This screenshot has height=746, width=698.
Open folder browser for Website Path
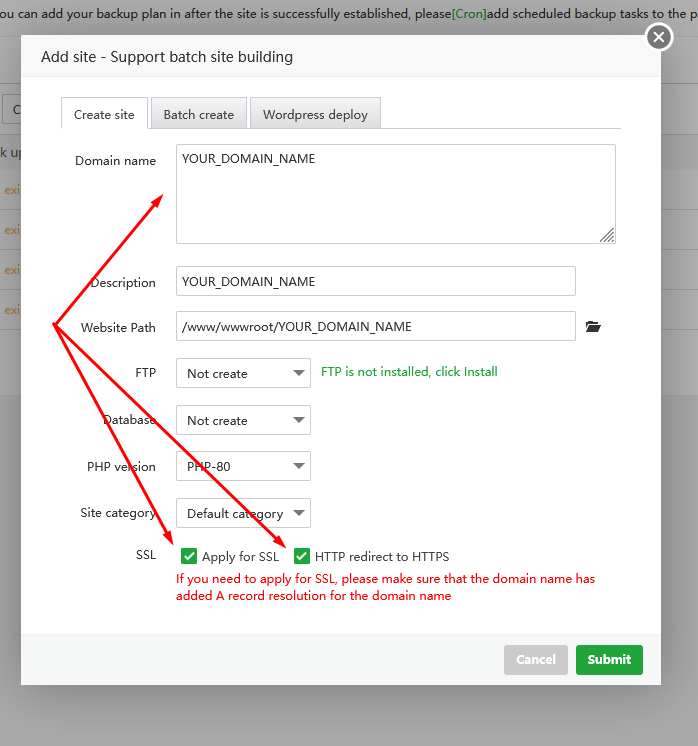[x=593, y=327]
